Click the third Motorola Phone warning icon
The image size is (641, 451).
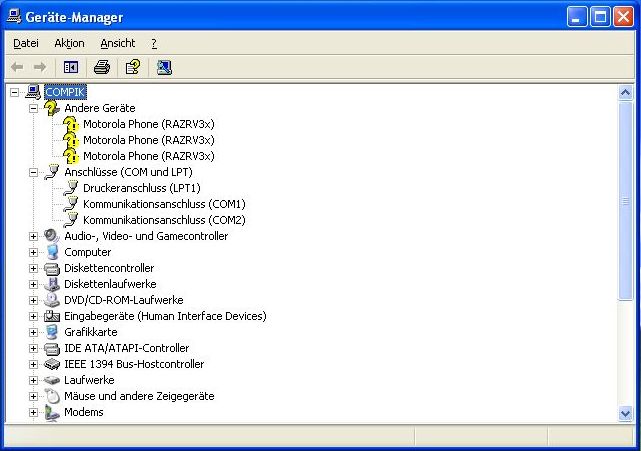tap(71, 156)
